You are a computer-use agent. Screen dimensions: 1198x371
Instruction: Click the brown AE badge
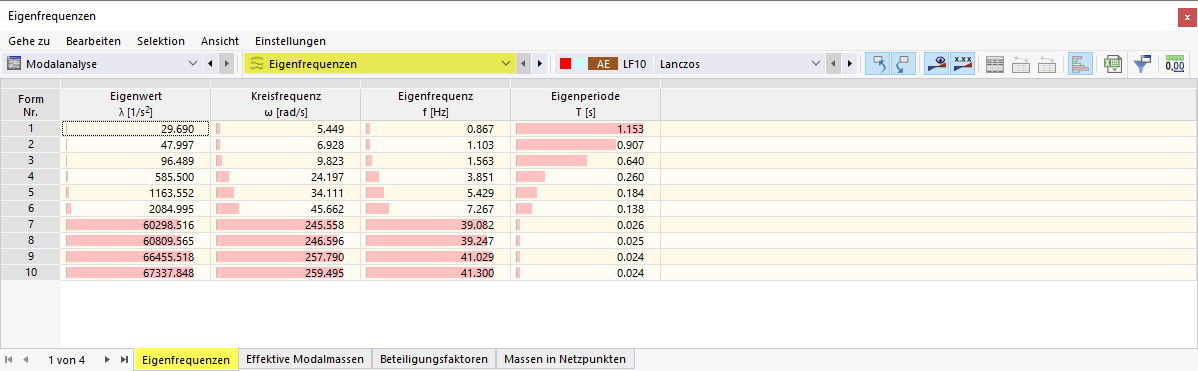(x=603, y=64)
